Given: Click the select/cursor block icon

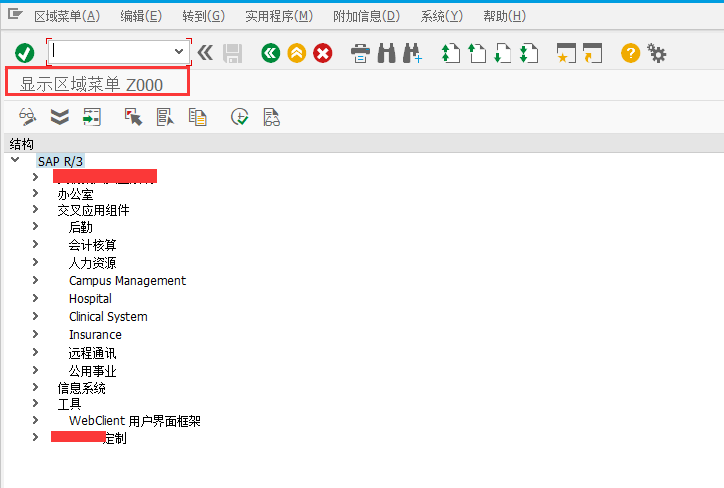Looking at the screenshot, I should (x=133, y=117).
